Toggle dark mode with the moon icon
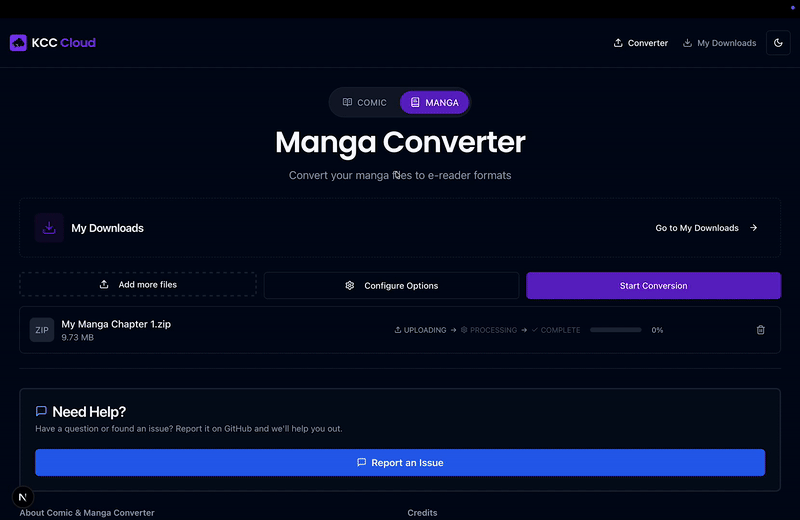The width and height of the screenshot is (800, 520). [778, 43]
